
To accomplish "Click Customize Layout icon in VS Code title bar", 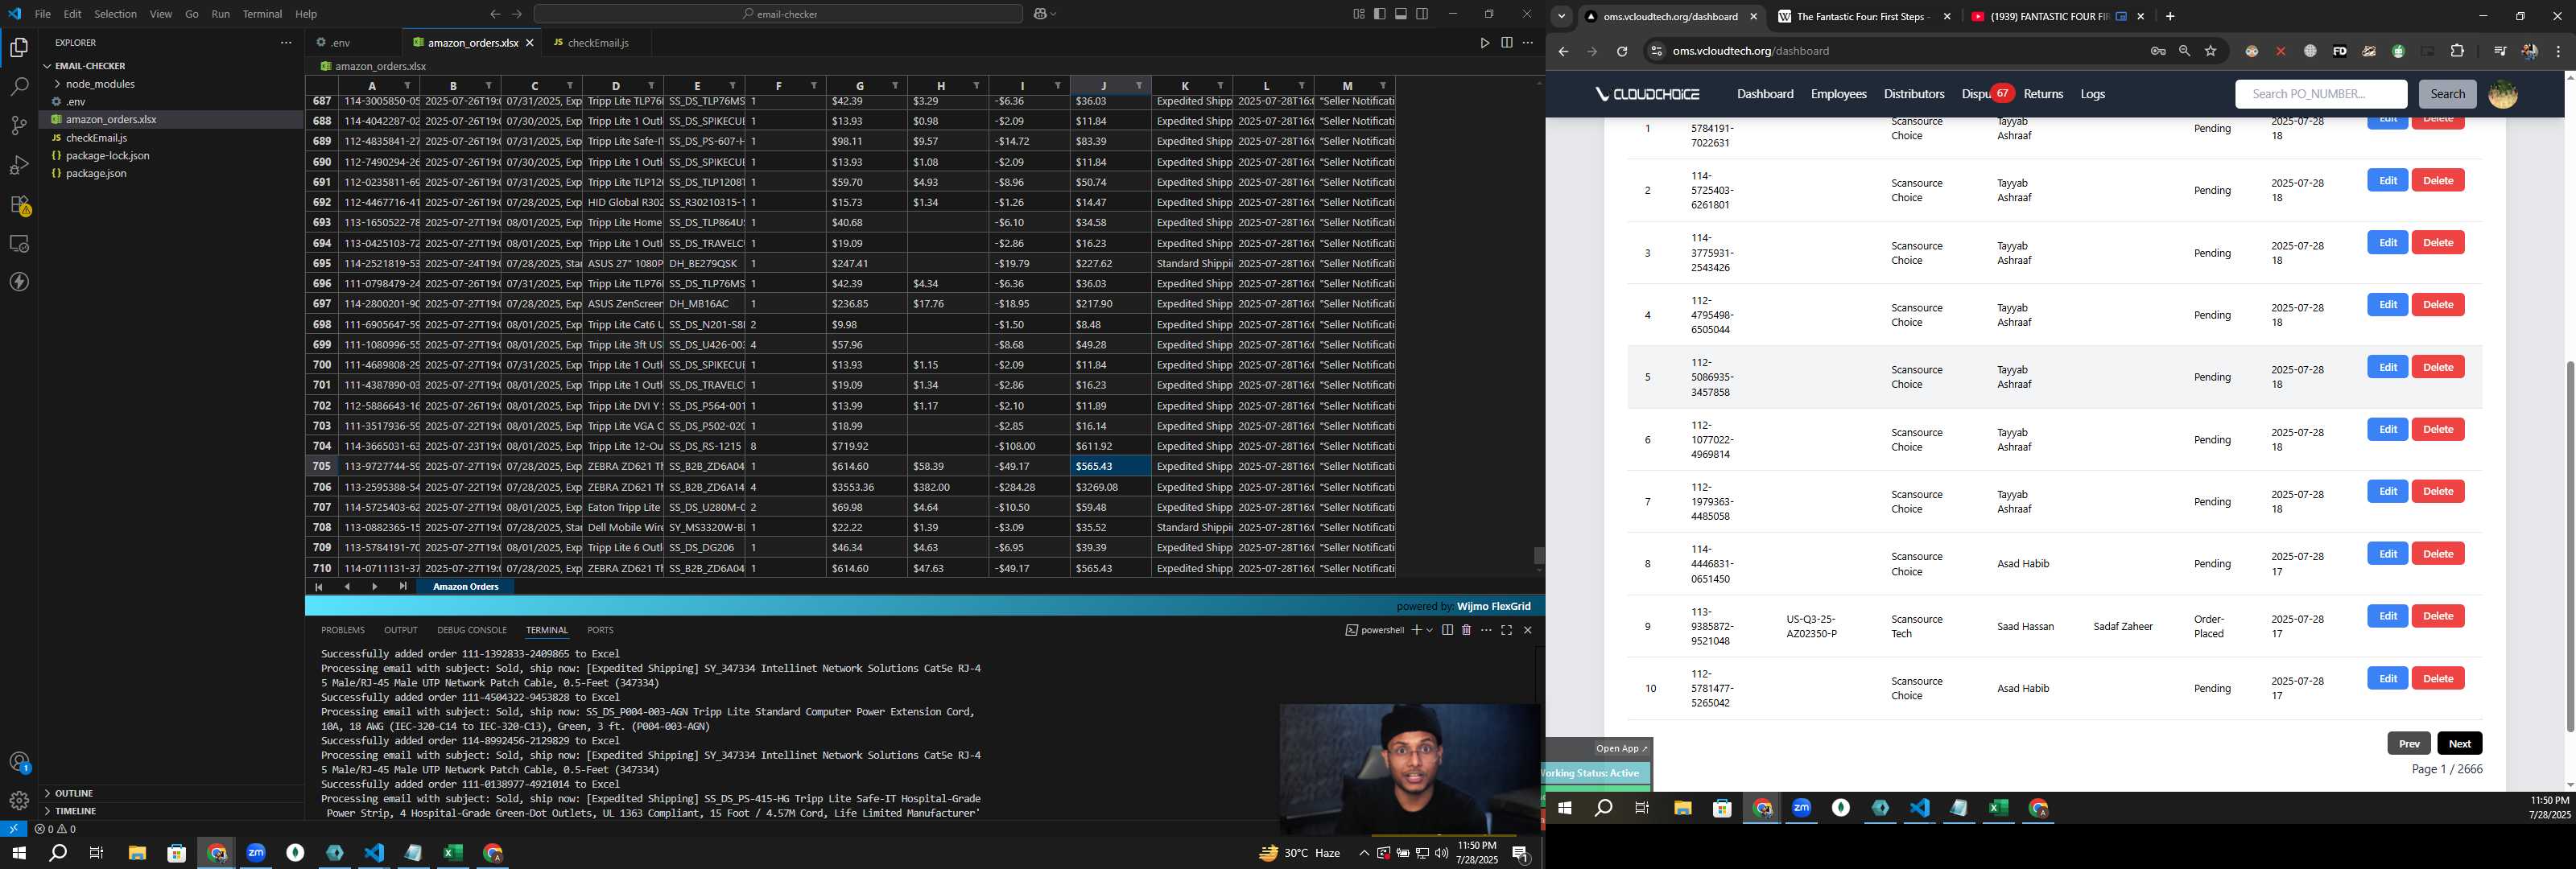I will point(1359,14).
